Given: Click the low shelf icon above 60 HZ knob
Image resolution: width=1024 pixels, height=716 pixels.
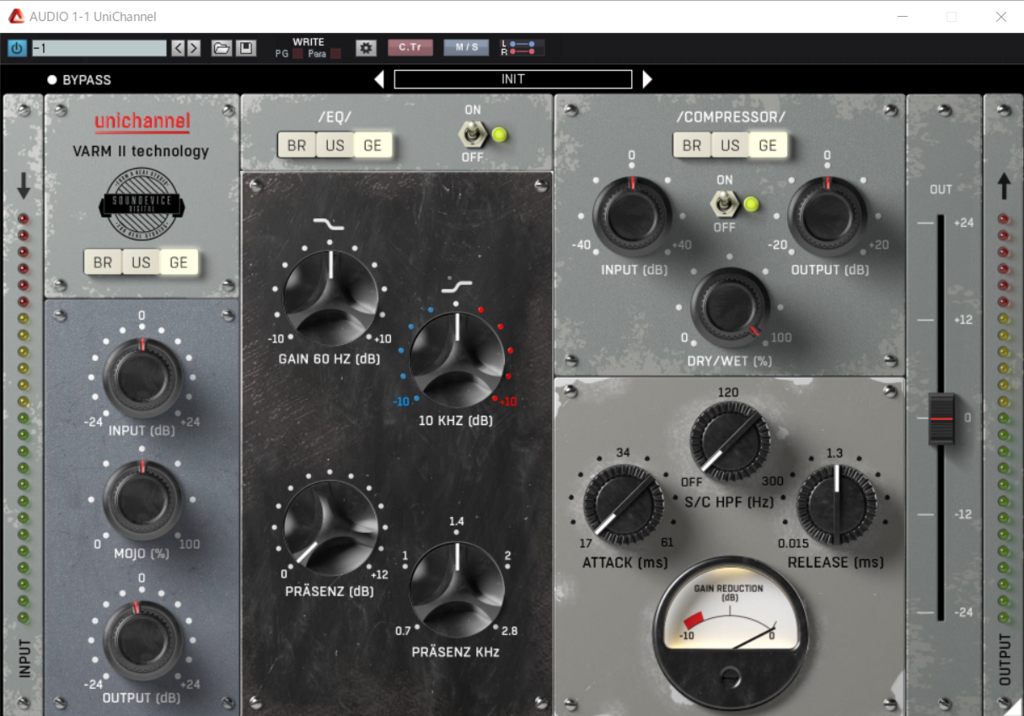Looking at the screenshot, I should coord(328,225).
